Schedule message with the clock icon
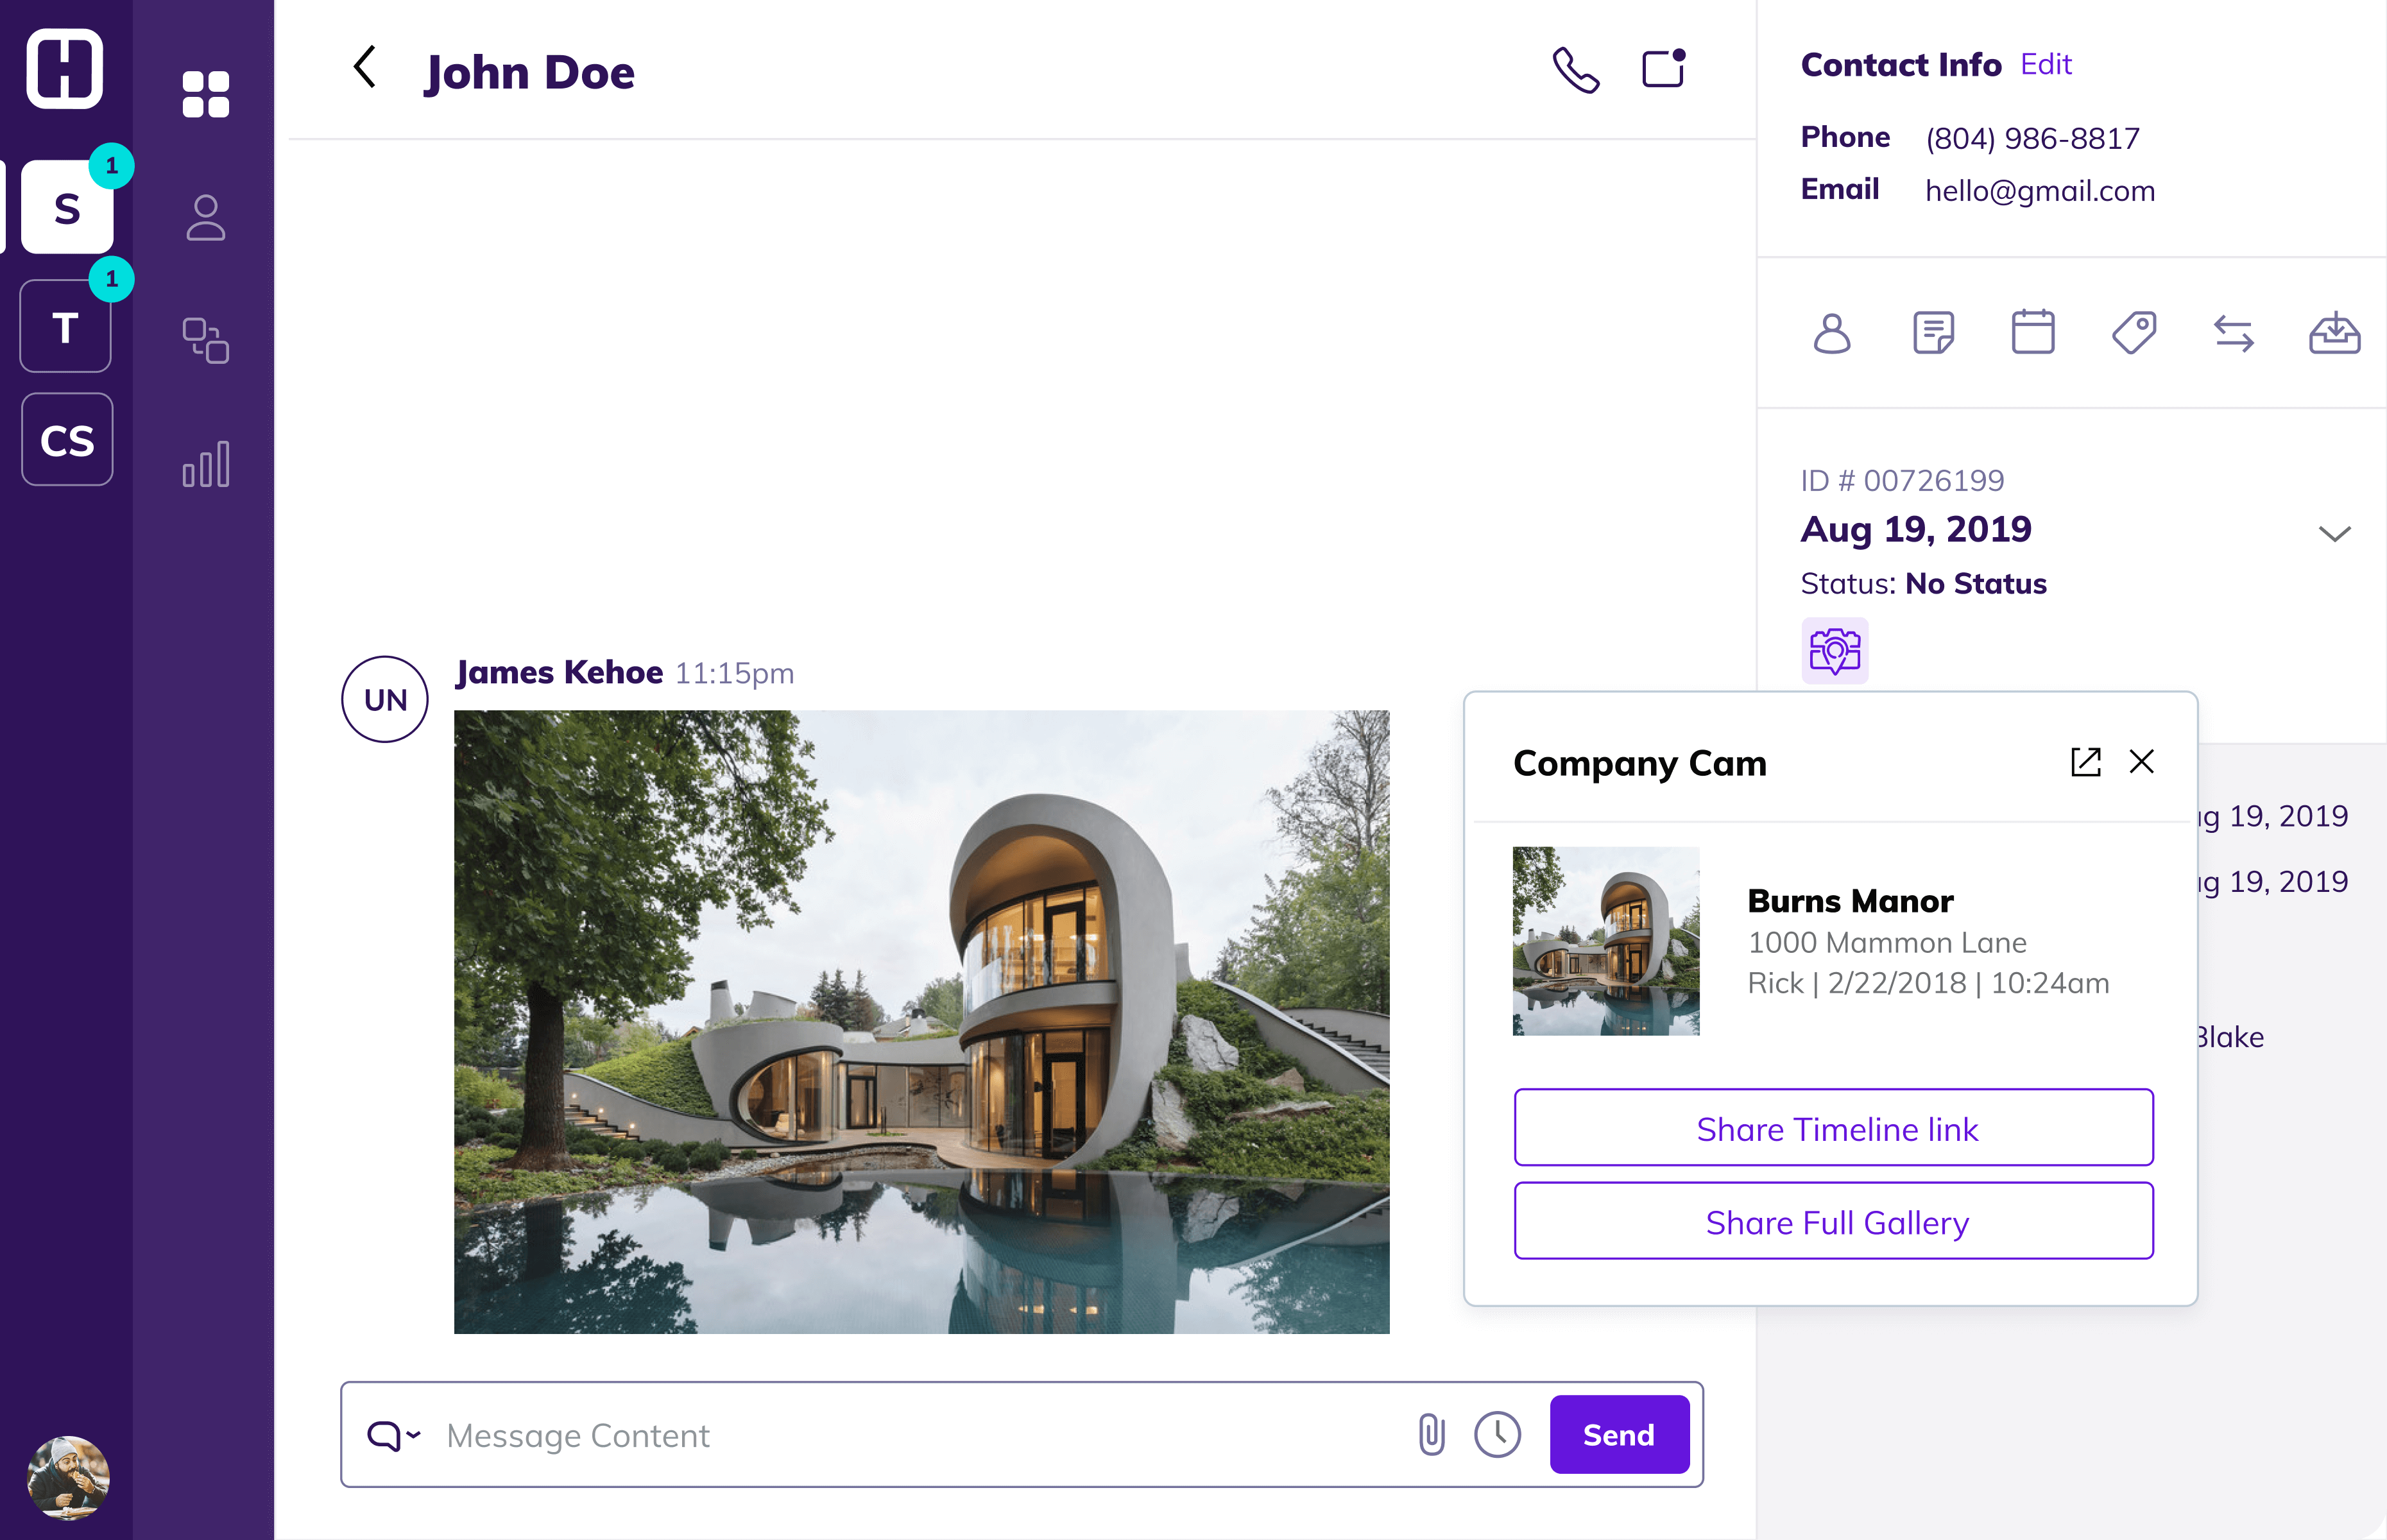 click(1497, 1434)
